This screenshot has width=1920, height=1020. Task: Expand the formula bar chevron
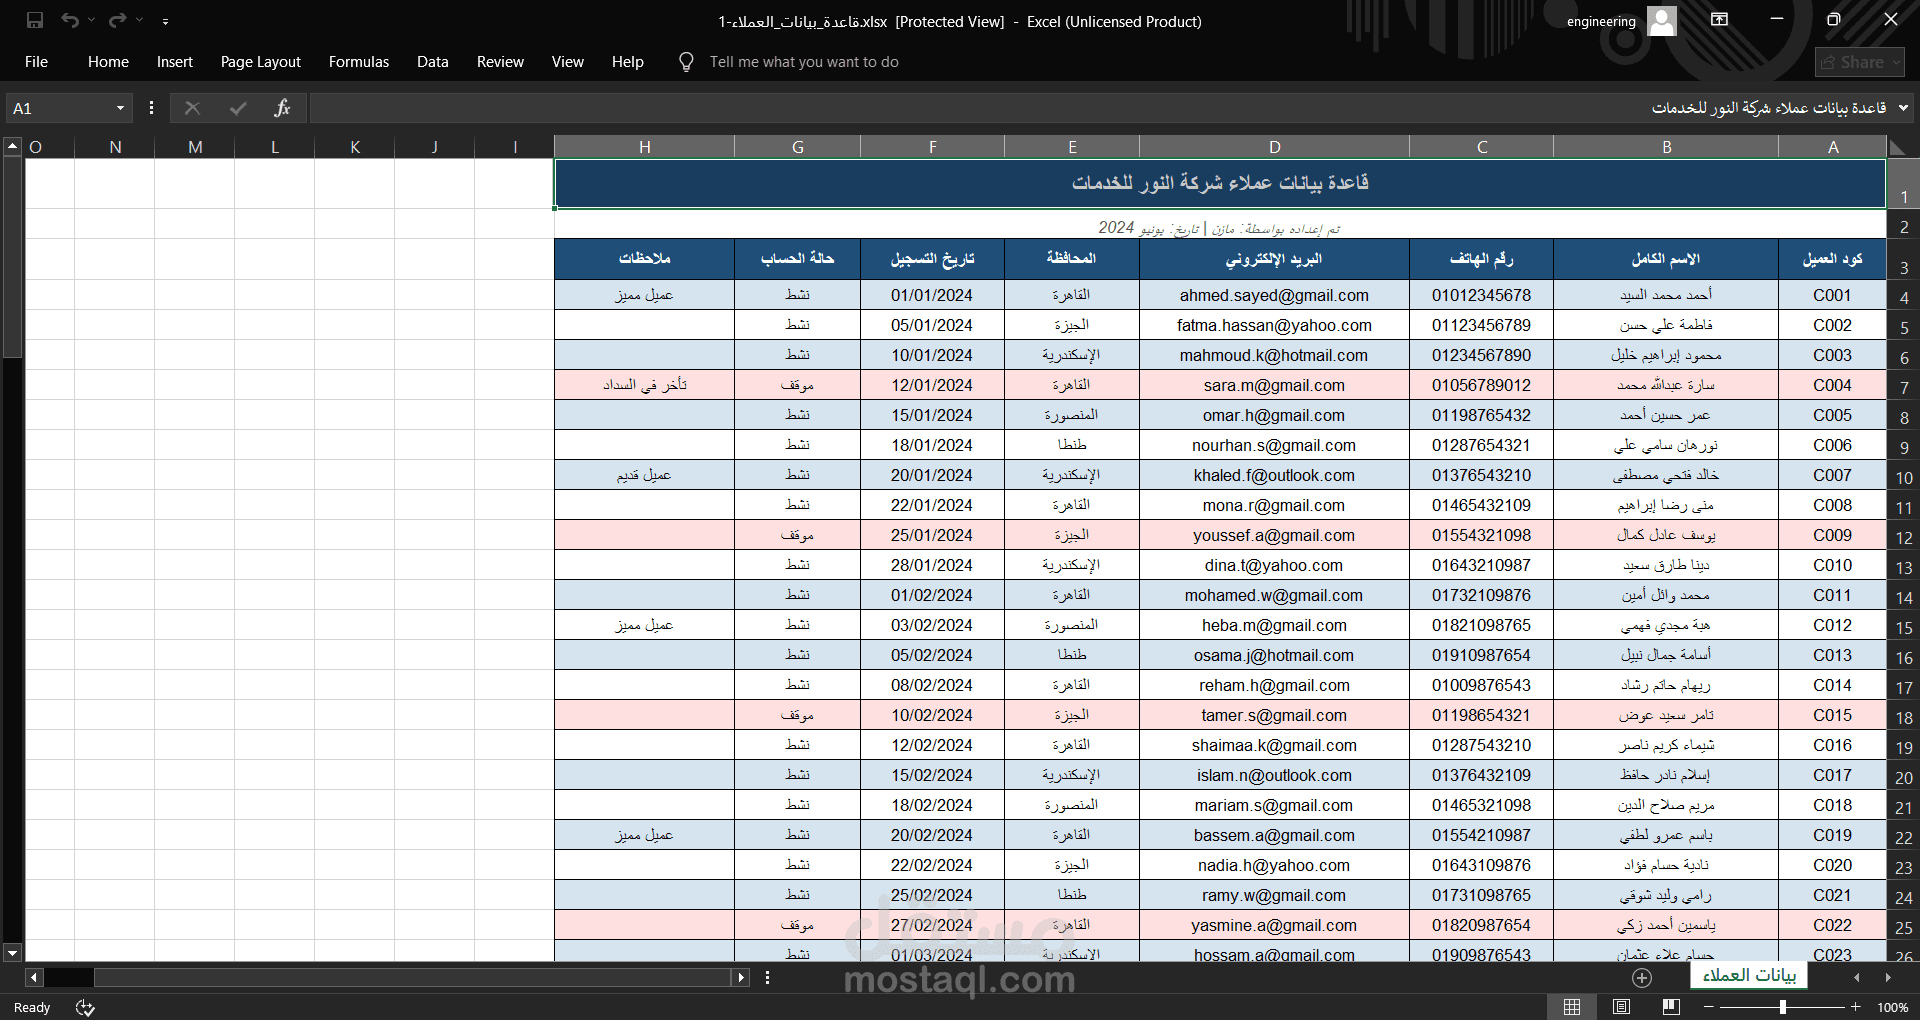pos(1903,108)
